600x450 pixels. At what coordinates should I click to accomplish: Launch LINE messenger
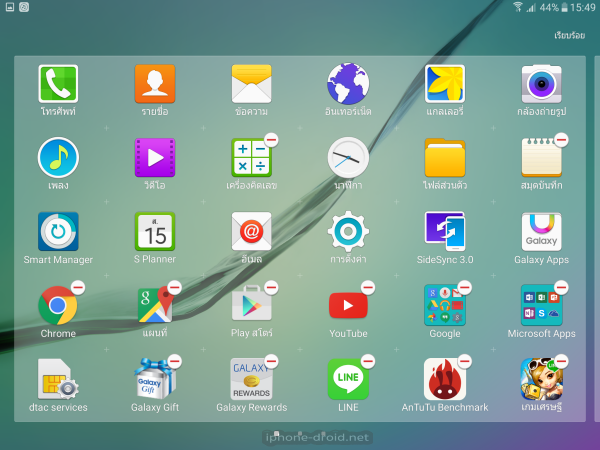pyautogui.click(x=348, y=379)
